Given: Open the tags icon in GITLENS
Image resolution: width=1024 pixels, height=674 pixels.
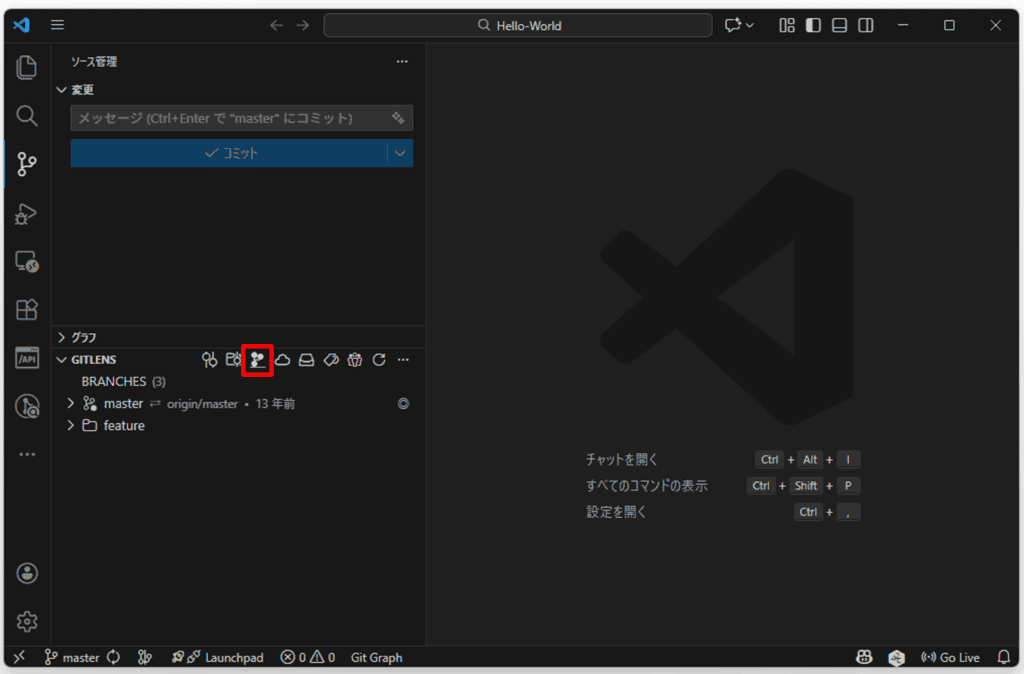Looking at the screenshot, I should pyautogui.click(x=330, y=359).
